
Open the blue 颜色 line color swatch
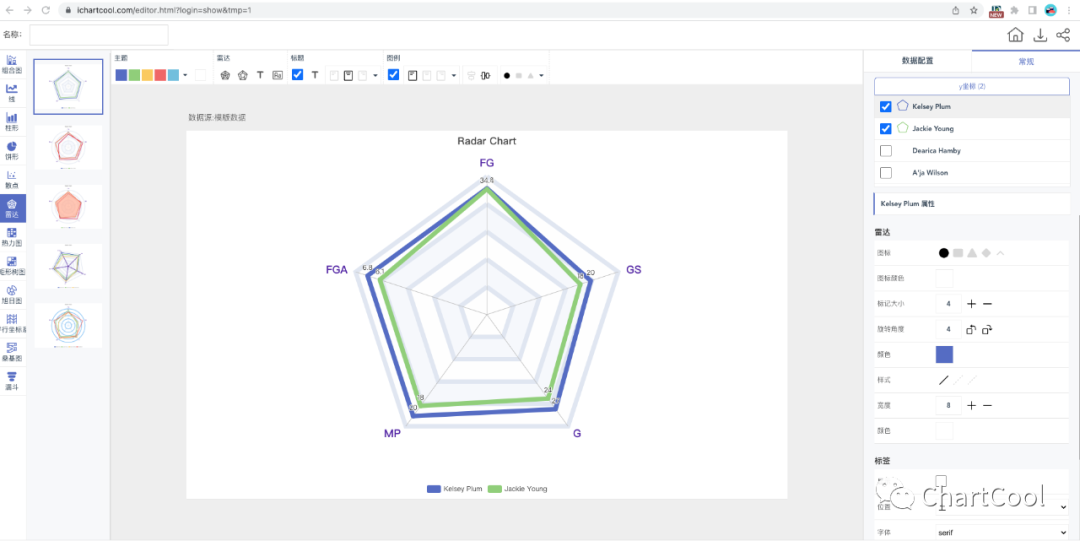tap(944, 354)
